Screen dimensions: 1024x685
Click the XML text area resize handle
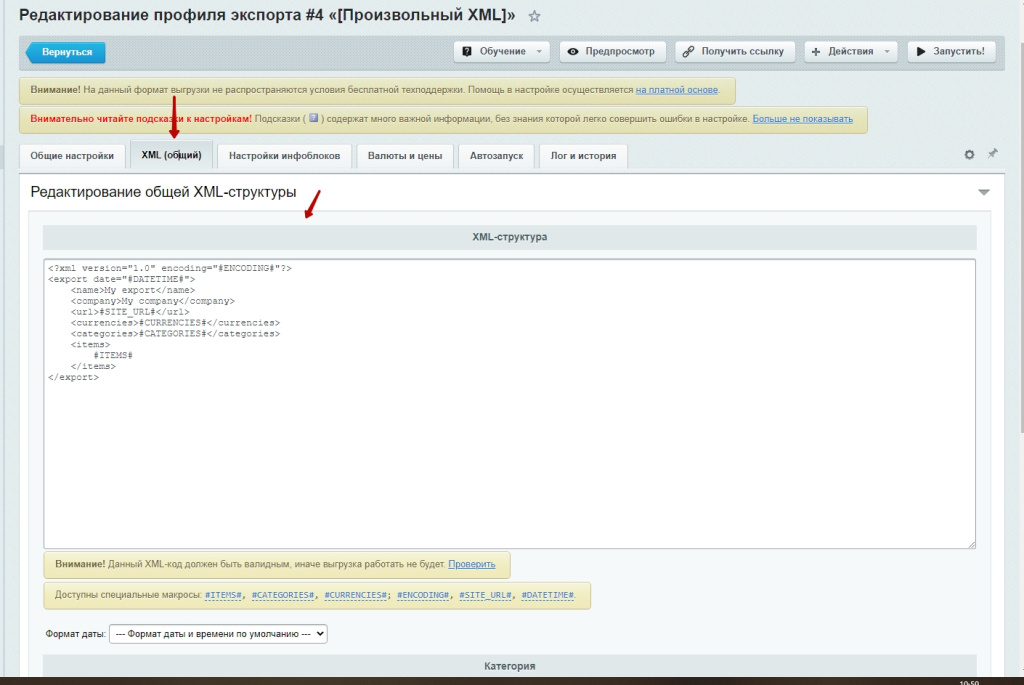971,544
